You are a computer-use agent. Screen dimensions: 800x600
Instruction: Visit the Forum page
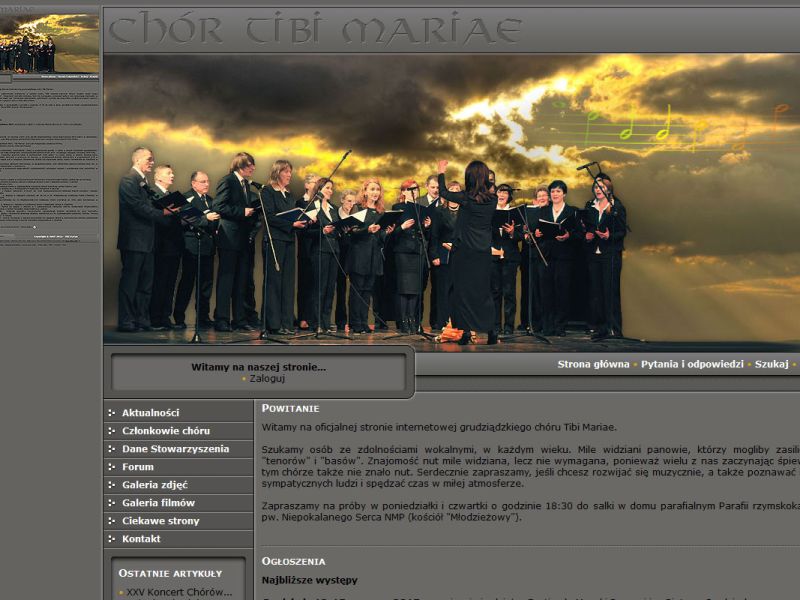(x=138, y=467)
